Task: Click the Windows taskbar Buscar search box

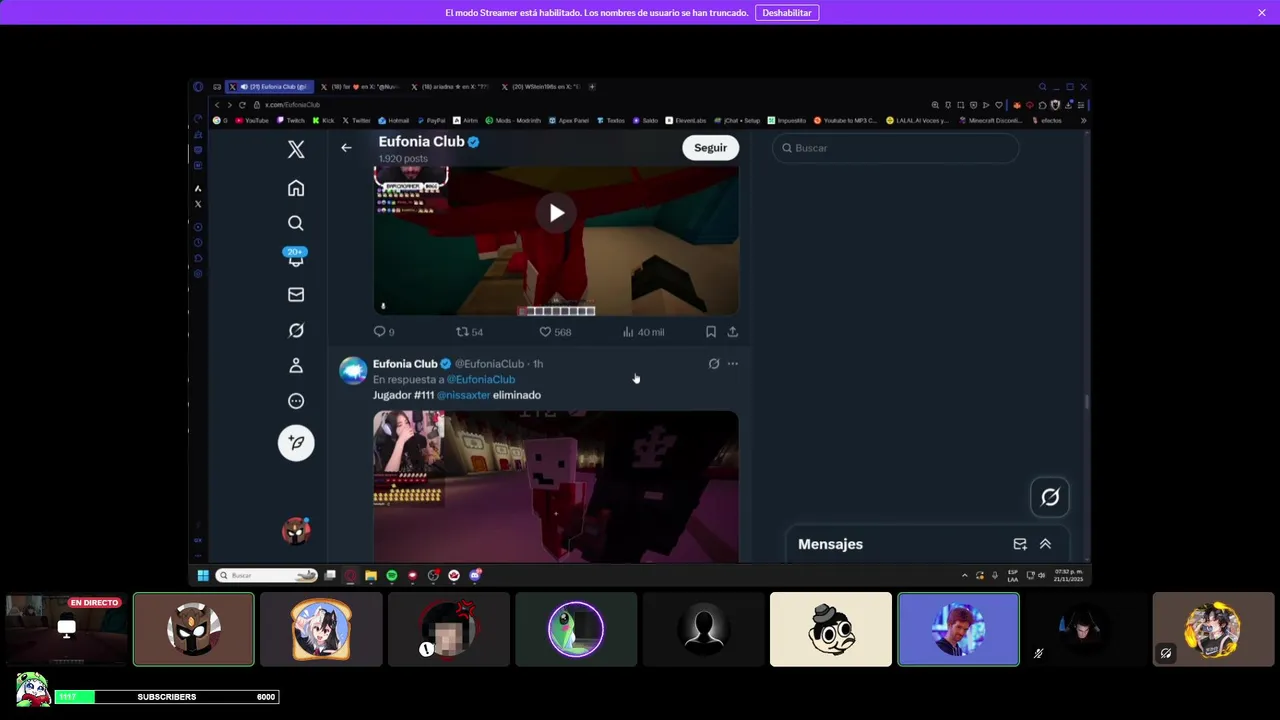Action: pos(268,575)
